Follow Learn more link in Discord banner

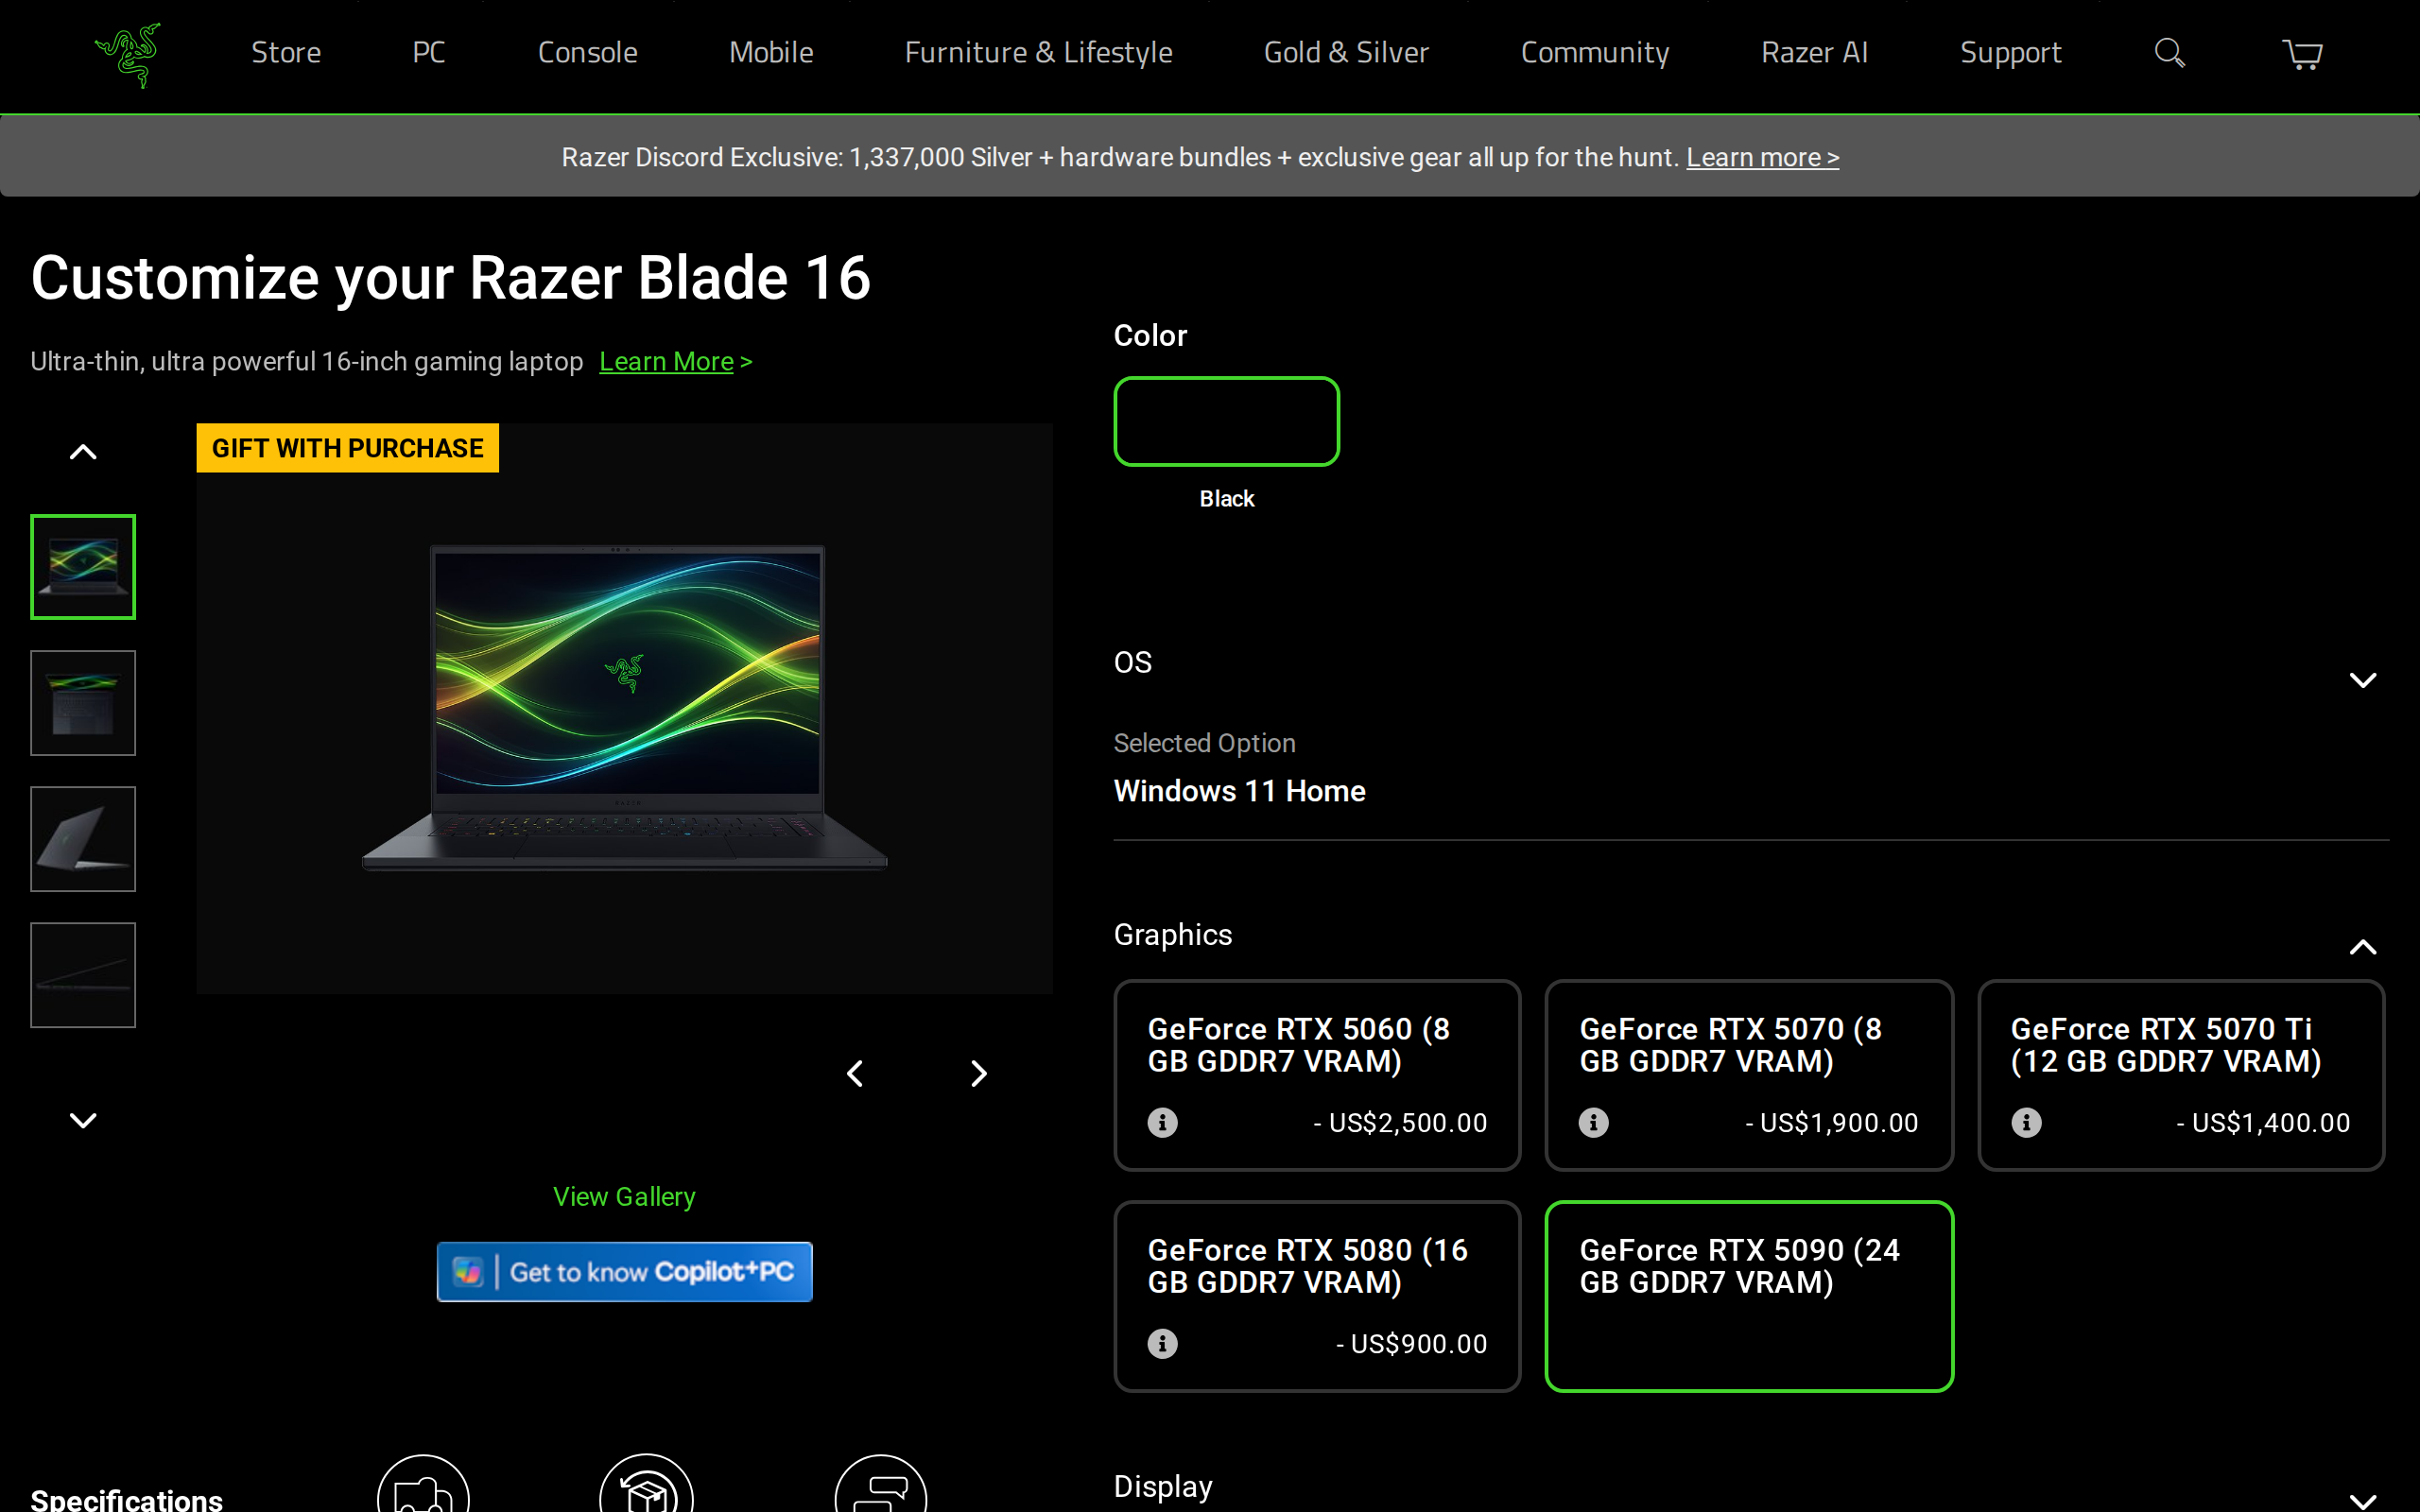coord(1762,157)
